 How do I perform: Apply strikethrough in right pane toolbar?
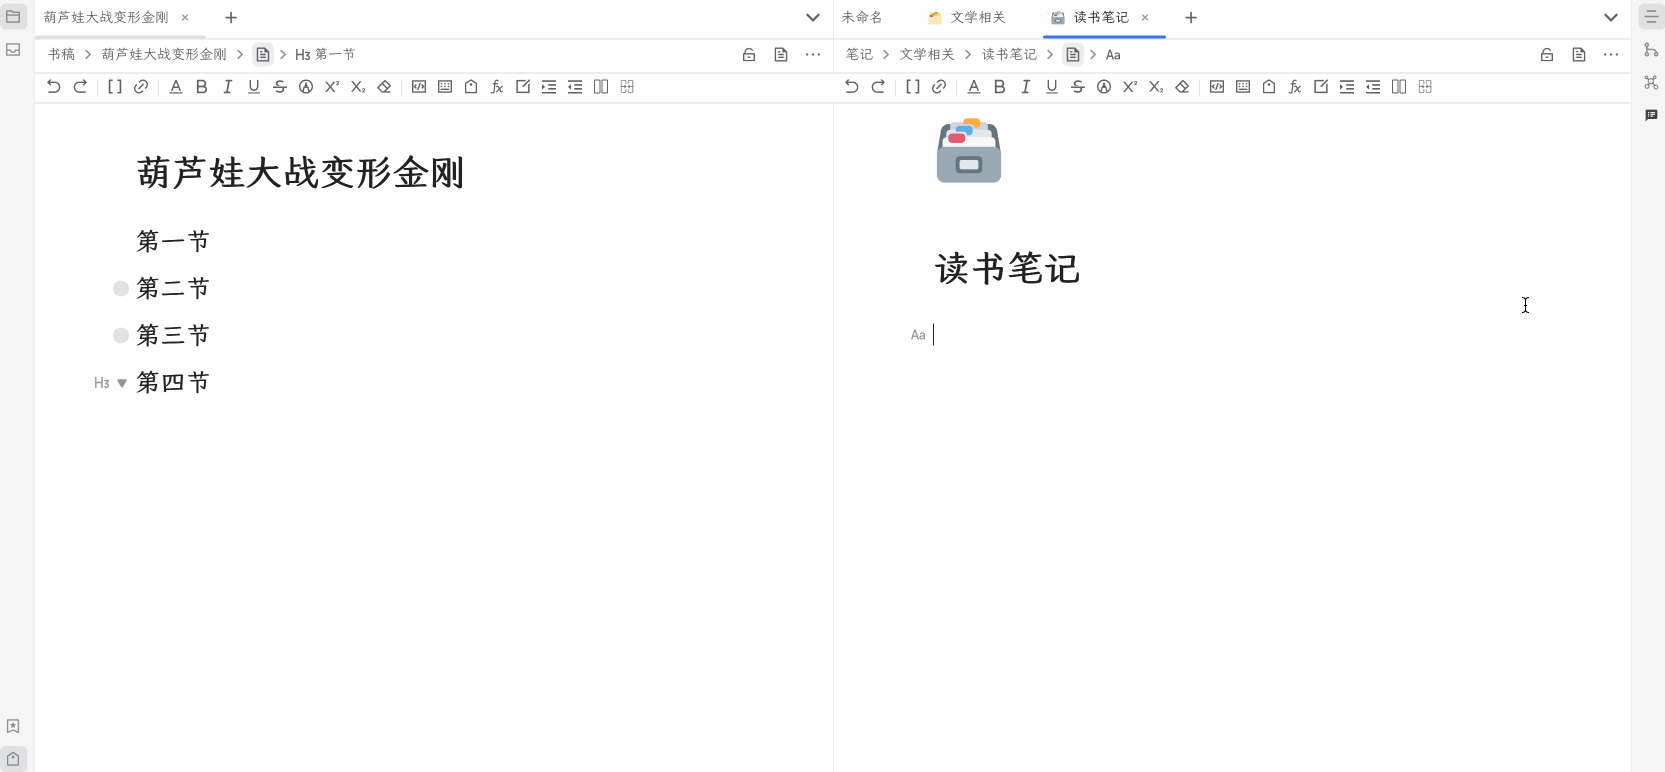1078,87
